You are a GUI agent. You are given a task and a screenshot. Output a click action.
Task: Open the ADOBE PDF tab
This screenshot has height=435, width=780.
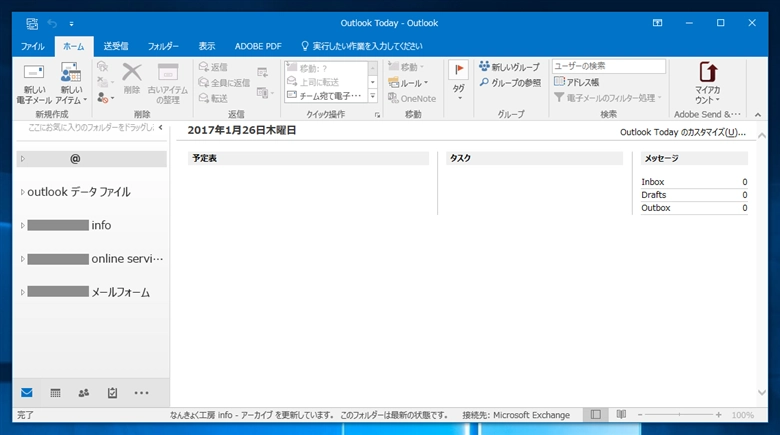258,46
